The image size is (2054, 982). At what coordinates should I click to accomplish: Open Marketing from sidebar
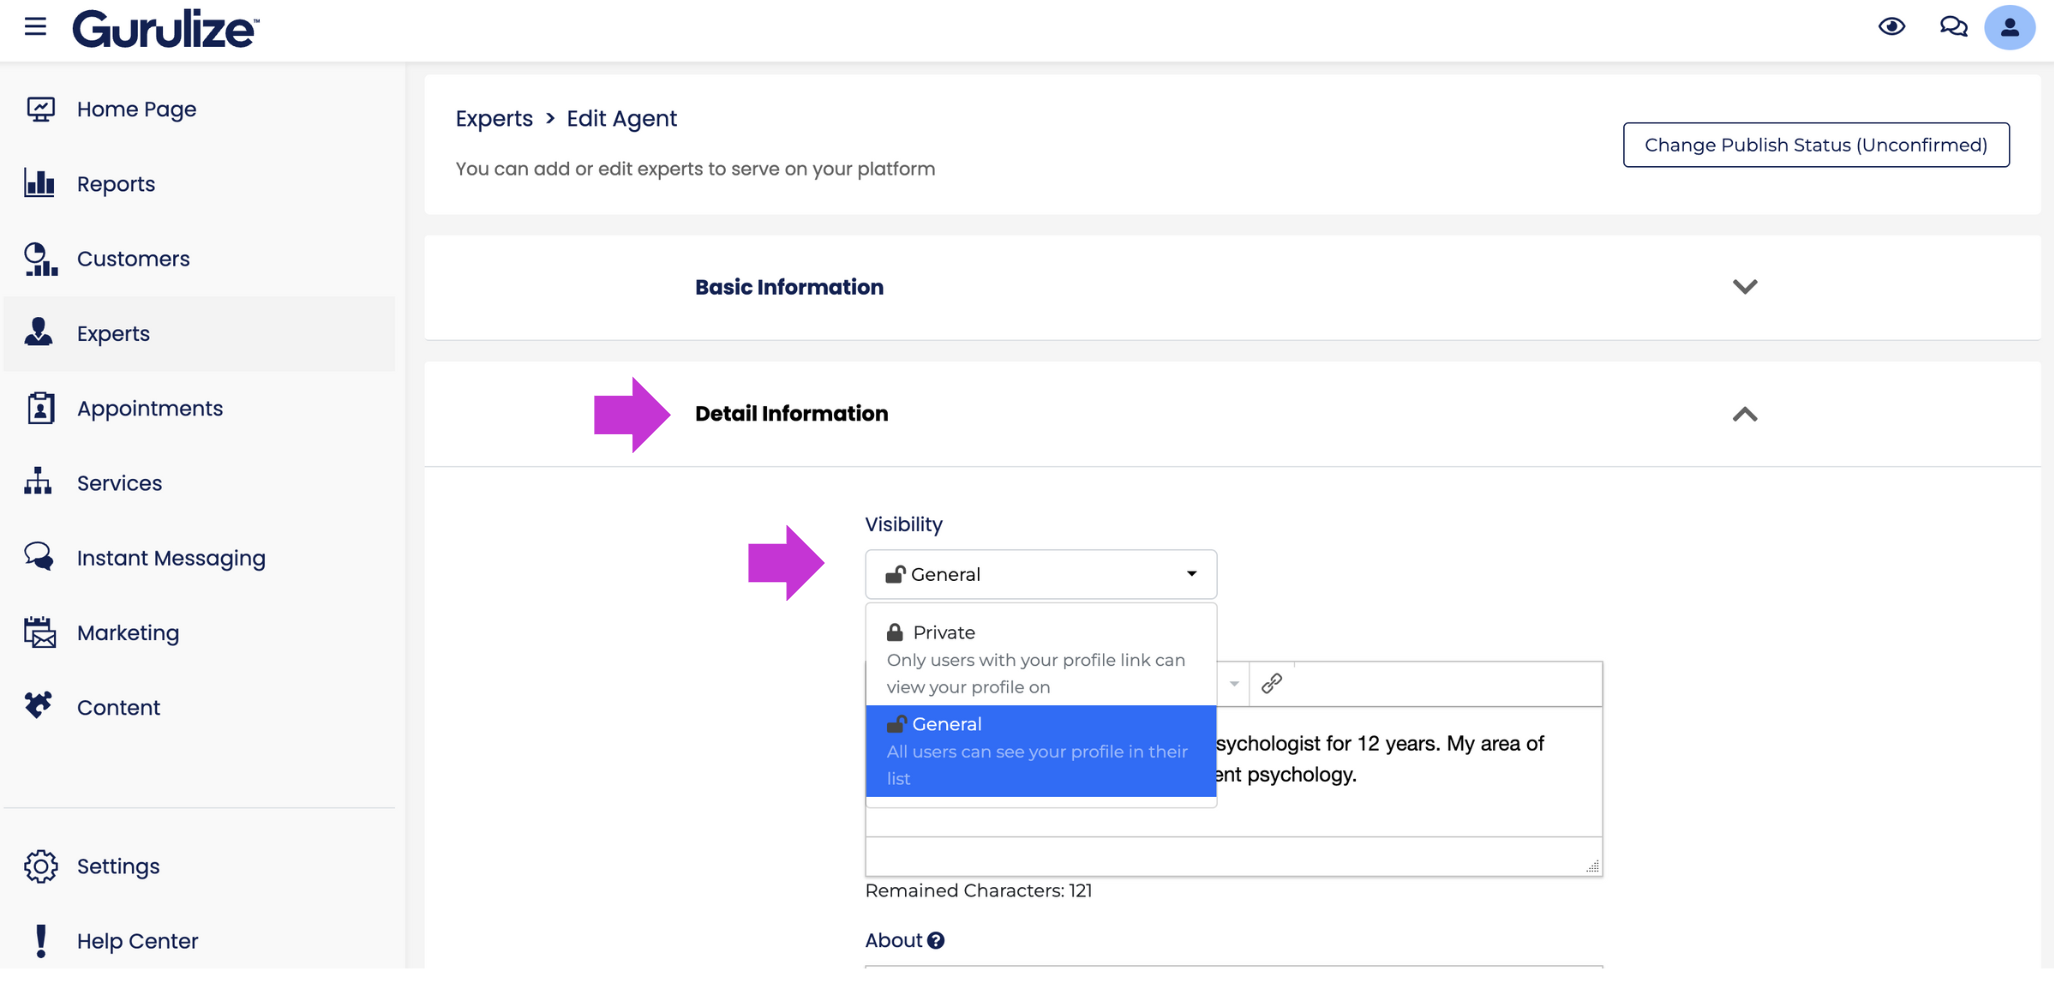pos(128,633)
